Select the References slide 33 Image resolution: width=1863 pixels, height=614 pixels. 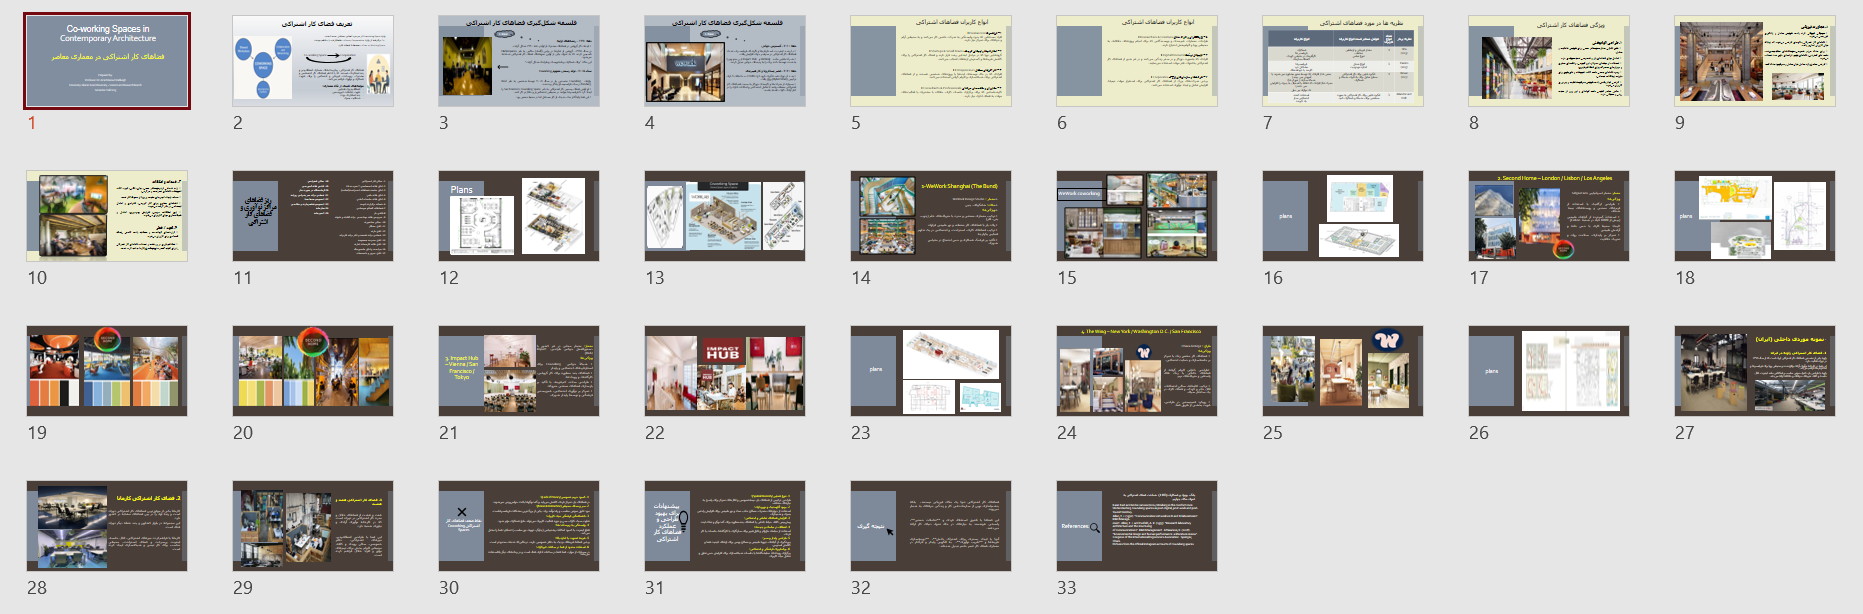[1137, 526]
